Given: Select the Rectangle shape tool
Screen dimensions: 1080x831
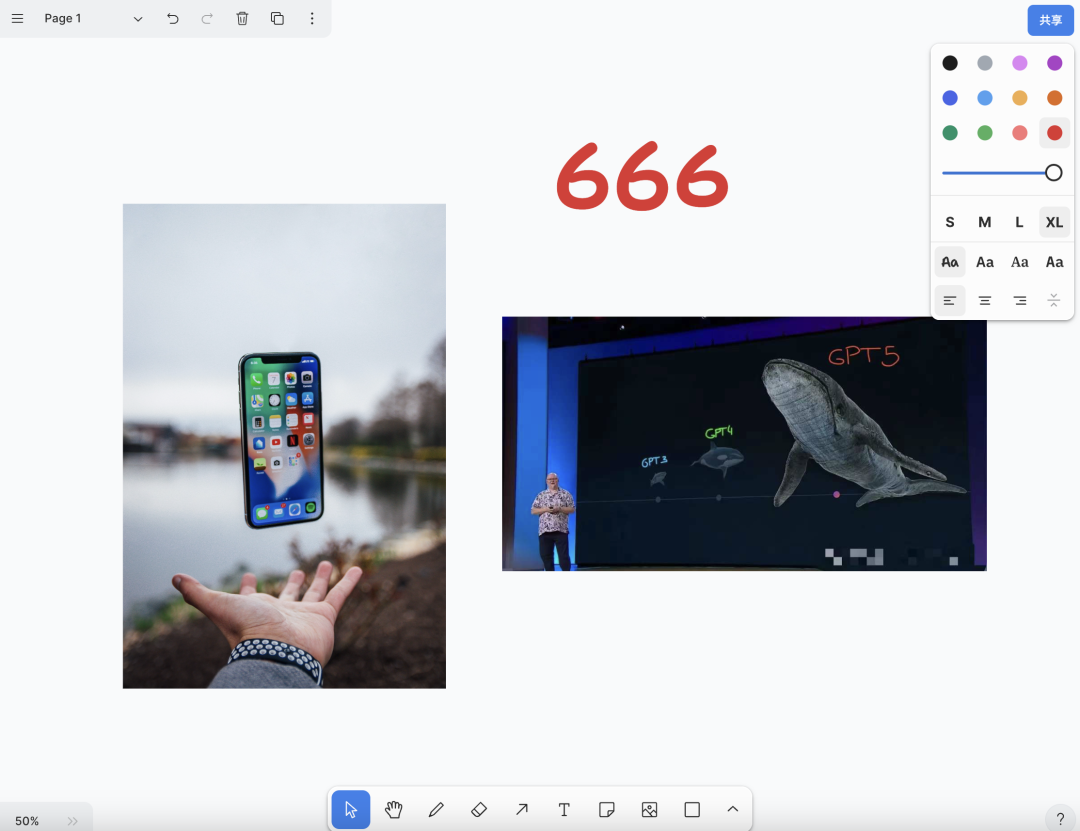Looking at the screenshot, I should pos(692,810).
